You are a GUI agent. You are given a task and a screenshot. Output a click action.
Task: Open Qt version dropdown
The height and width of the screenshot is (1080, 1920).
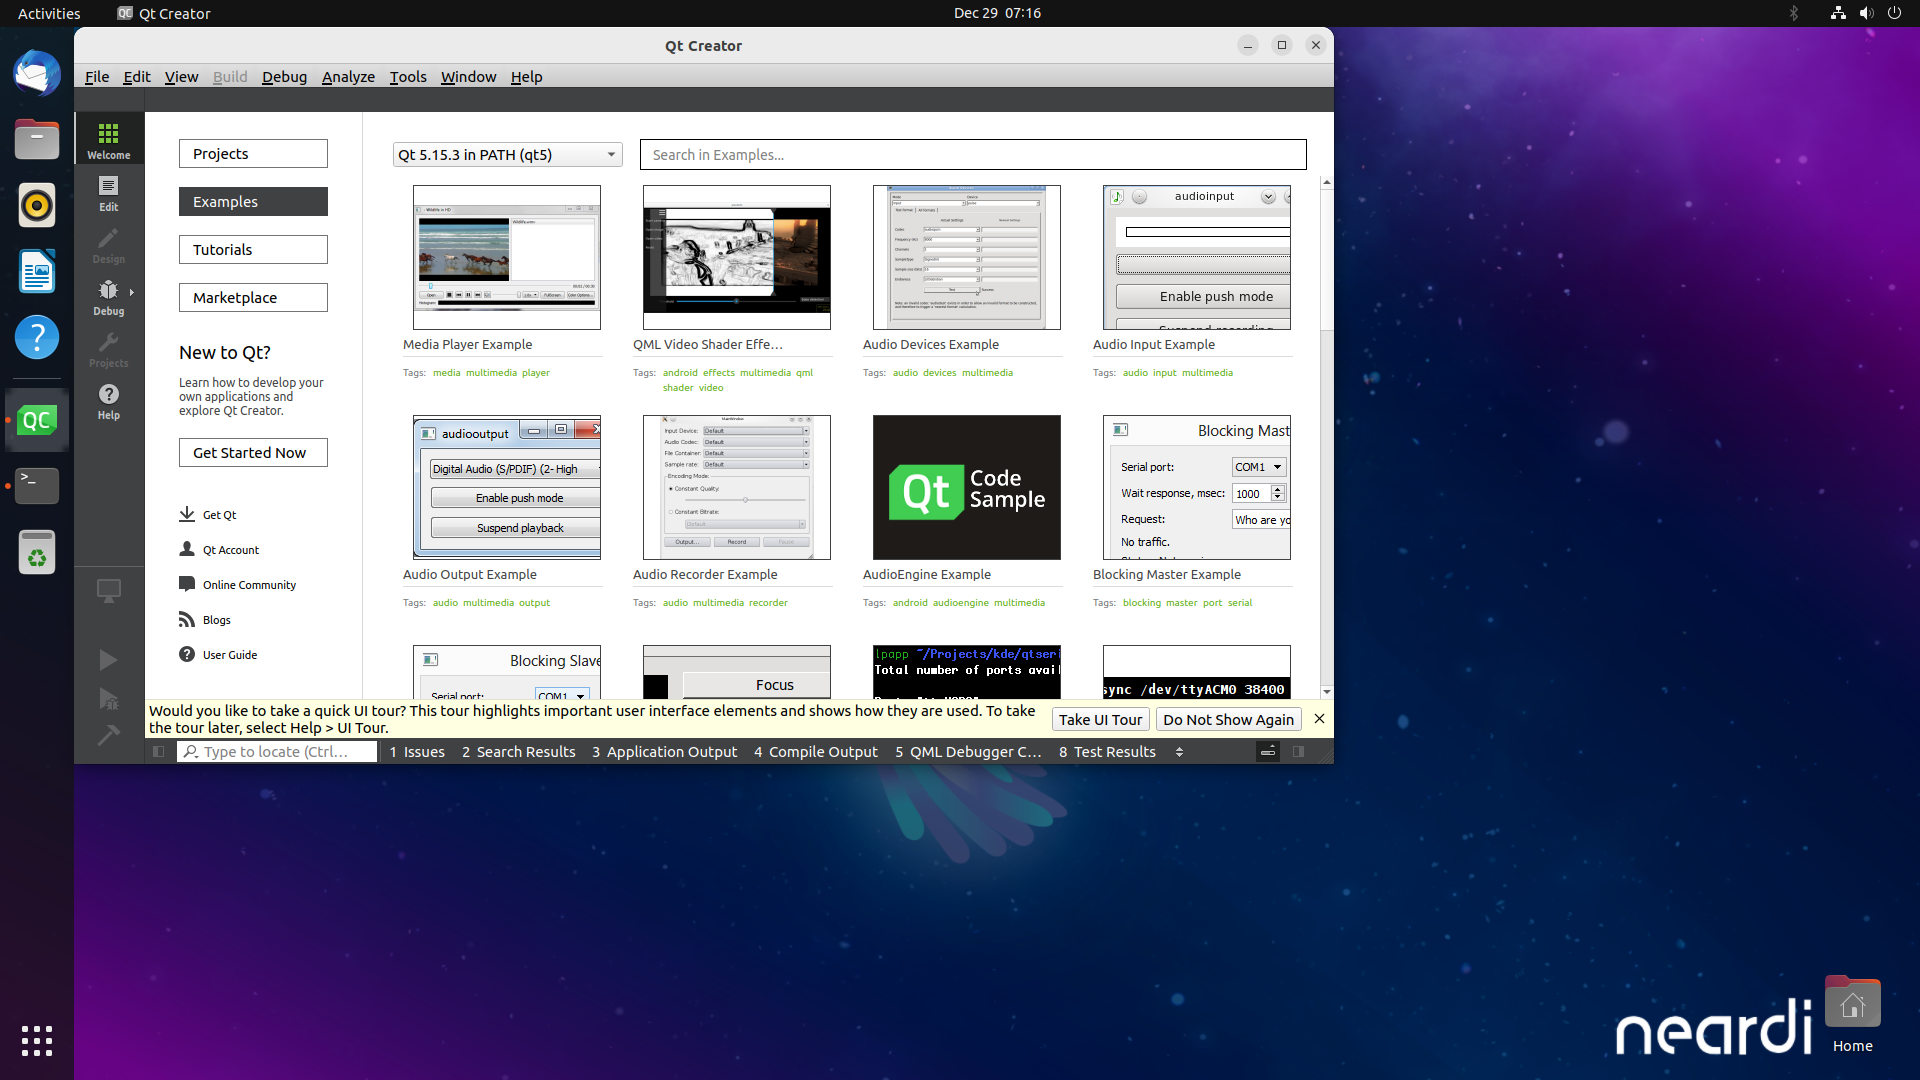point(507,154)
